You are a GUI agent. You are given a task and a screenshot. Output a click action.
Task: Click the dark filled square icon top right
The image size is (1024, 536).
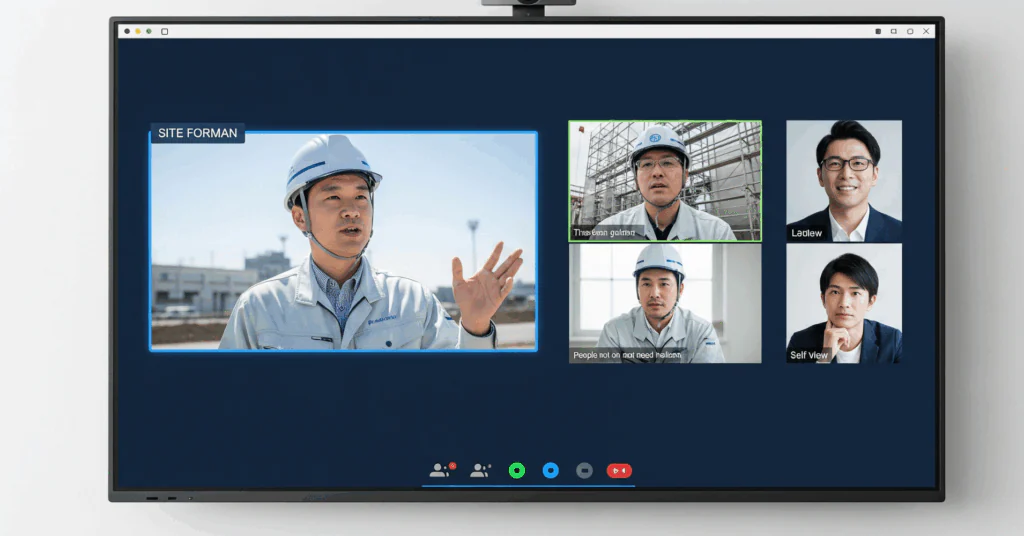click(878, 31)
